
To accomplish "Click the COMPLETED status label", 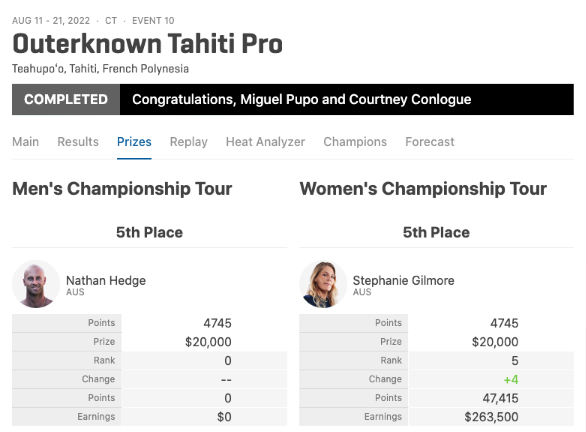I will click(x=66, y=99).
